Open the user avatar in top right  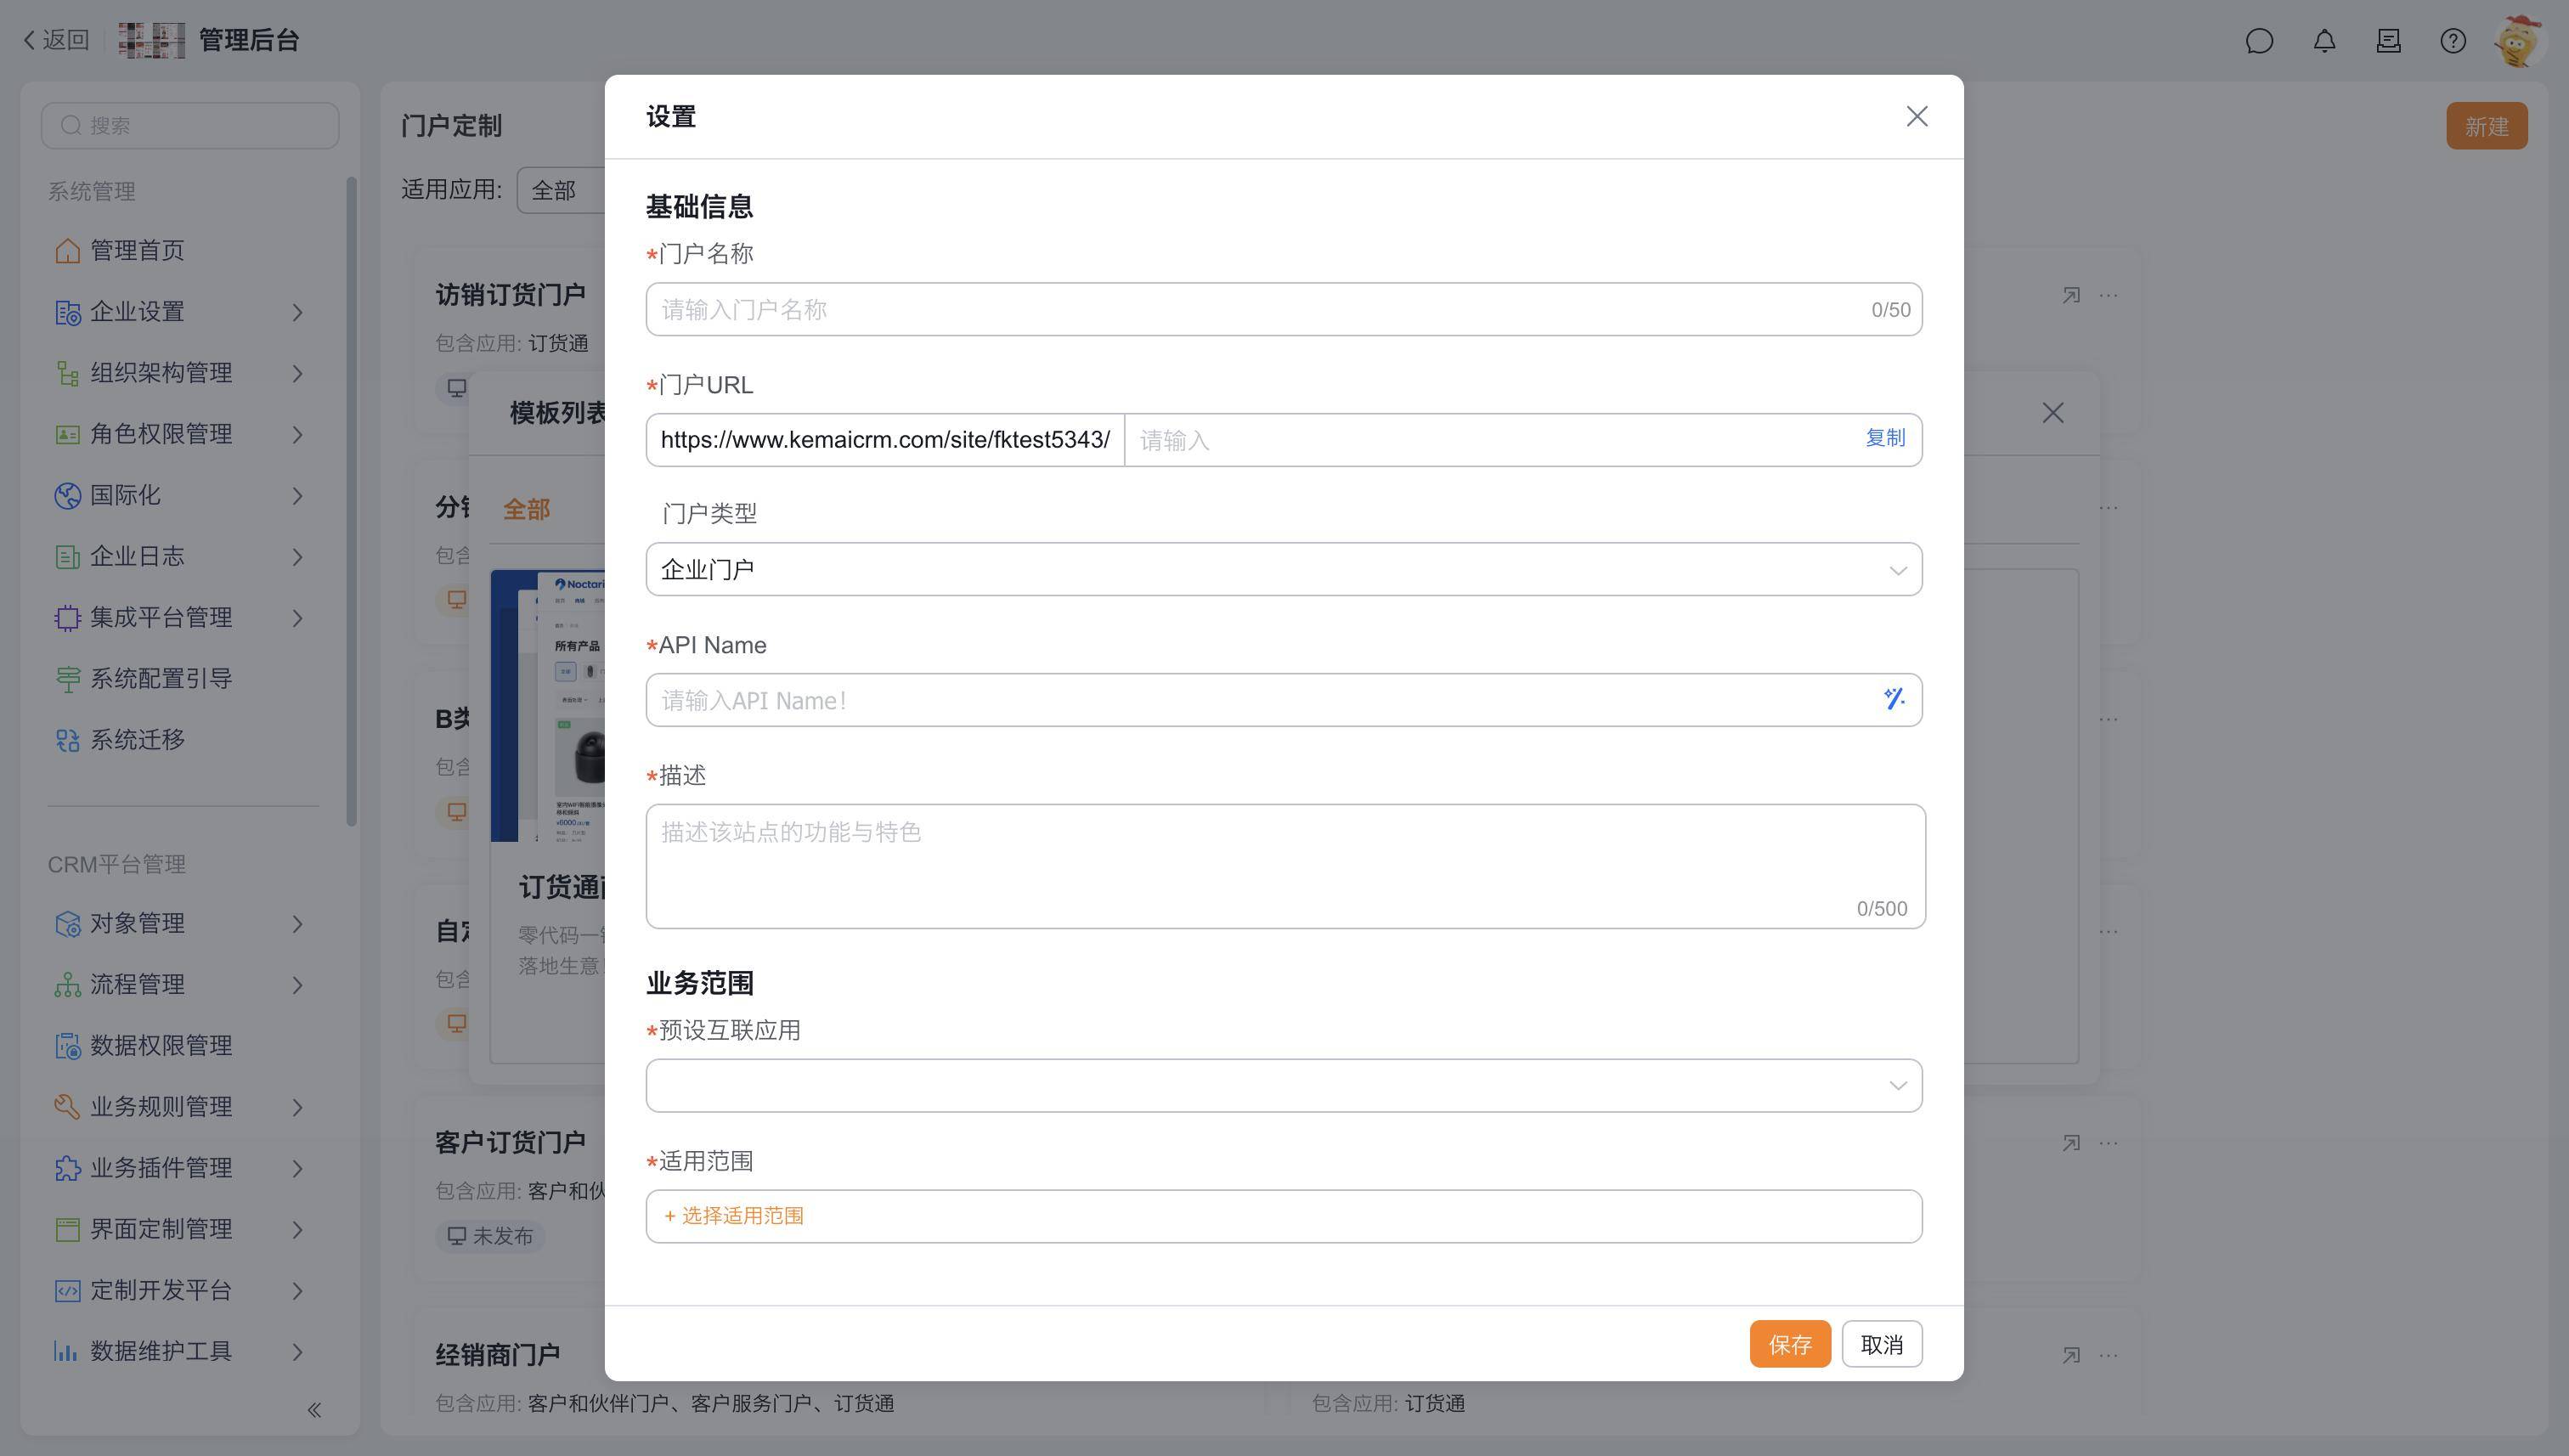point(2518,41)
